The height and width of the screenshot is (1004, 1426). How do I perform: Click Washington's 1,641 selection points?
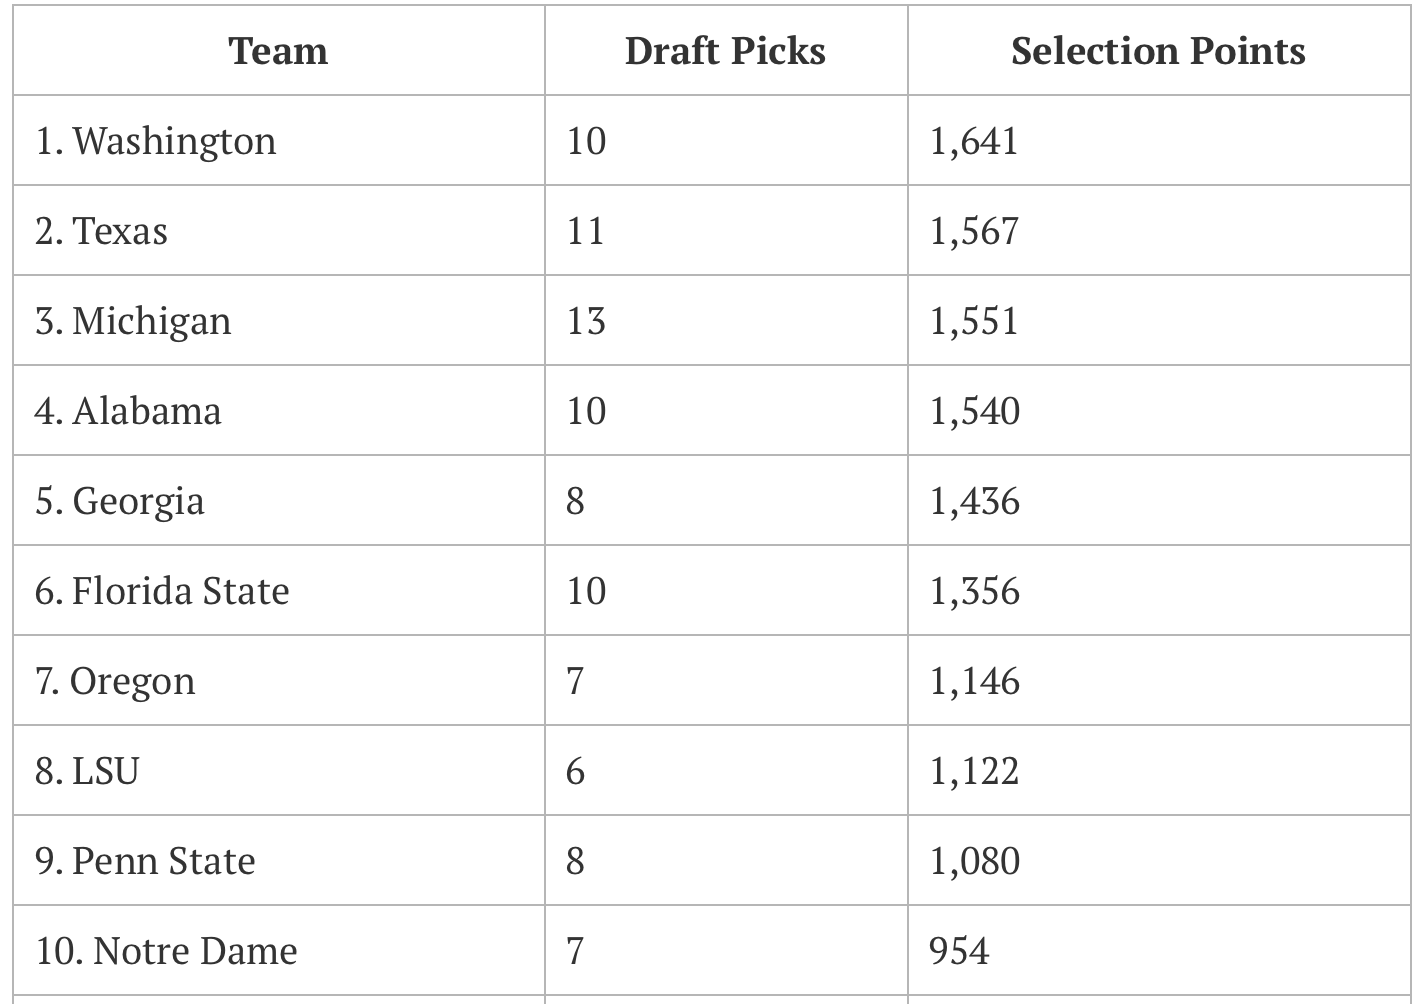tap(974, 141)
